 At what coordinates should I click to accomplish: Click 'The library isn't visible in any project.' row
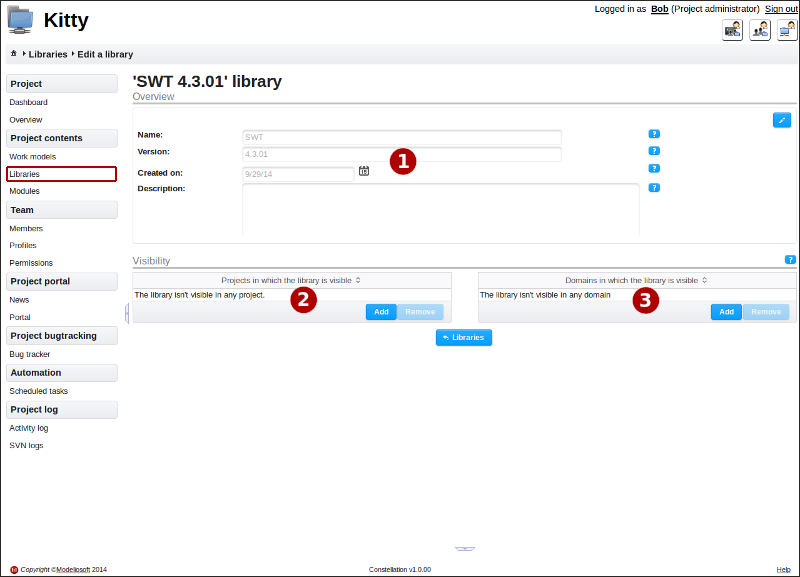pyautogui.click(x=292, y=295)
